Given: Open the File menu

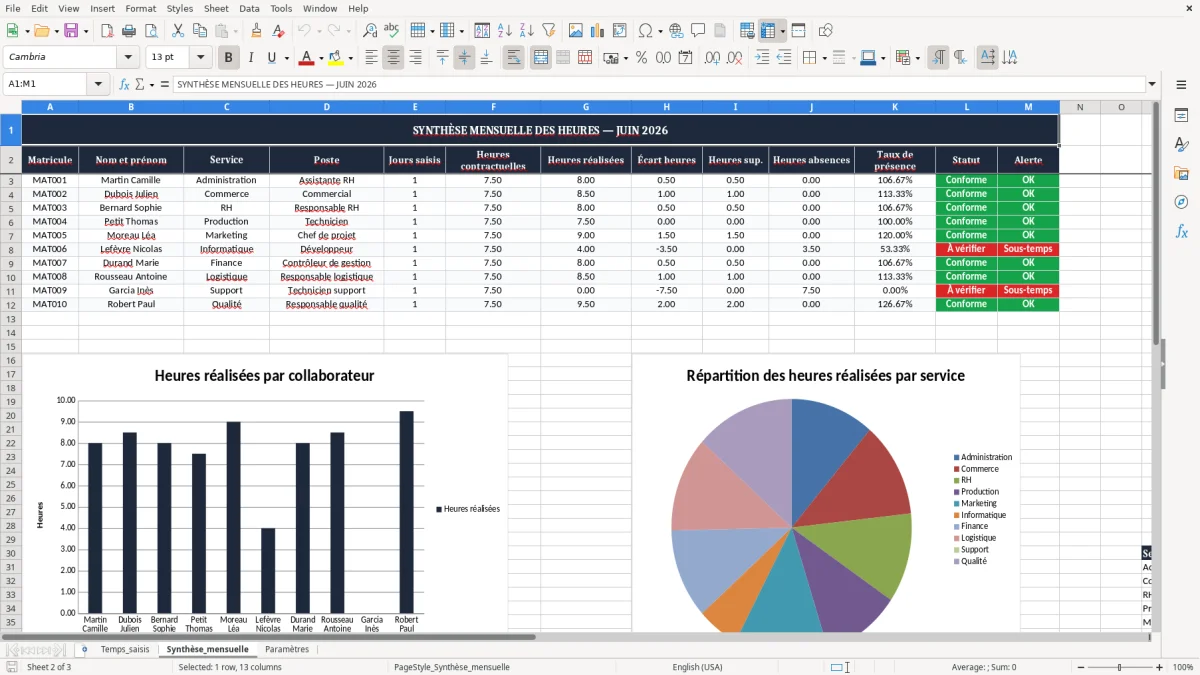Looking at the screenshot, I should (12, 8).
